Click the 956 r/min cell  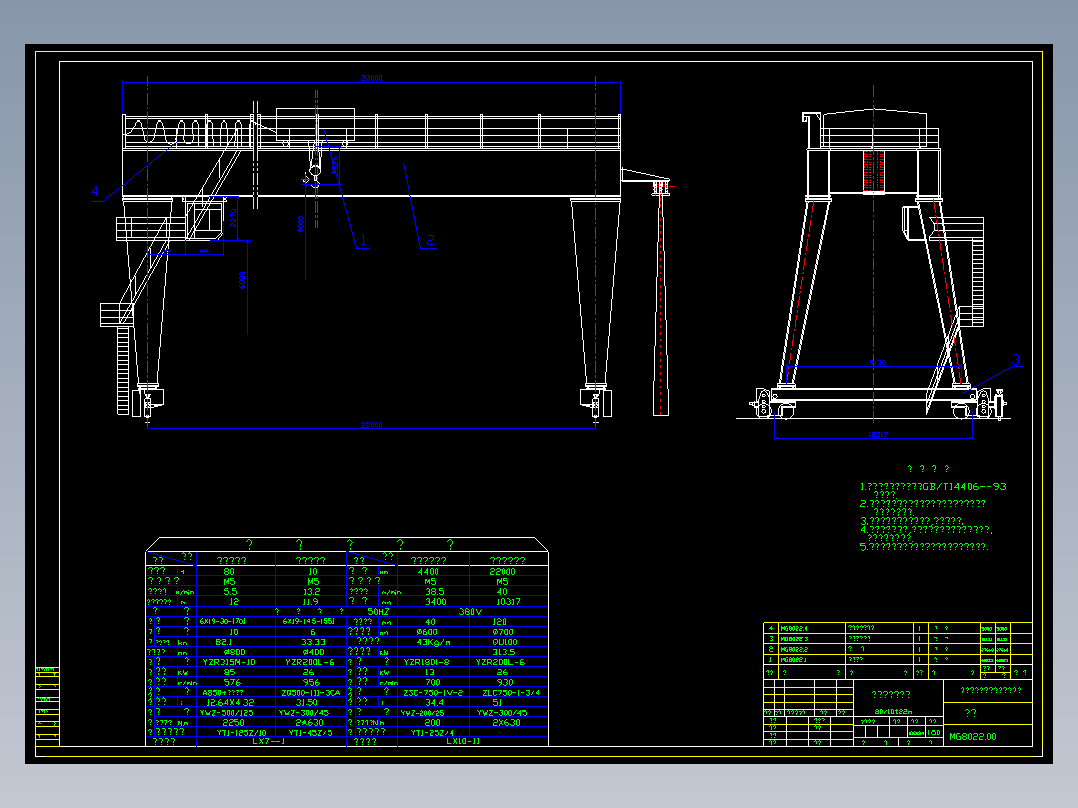point(311,682)
